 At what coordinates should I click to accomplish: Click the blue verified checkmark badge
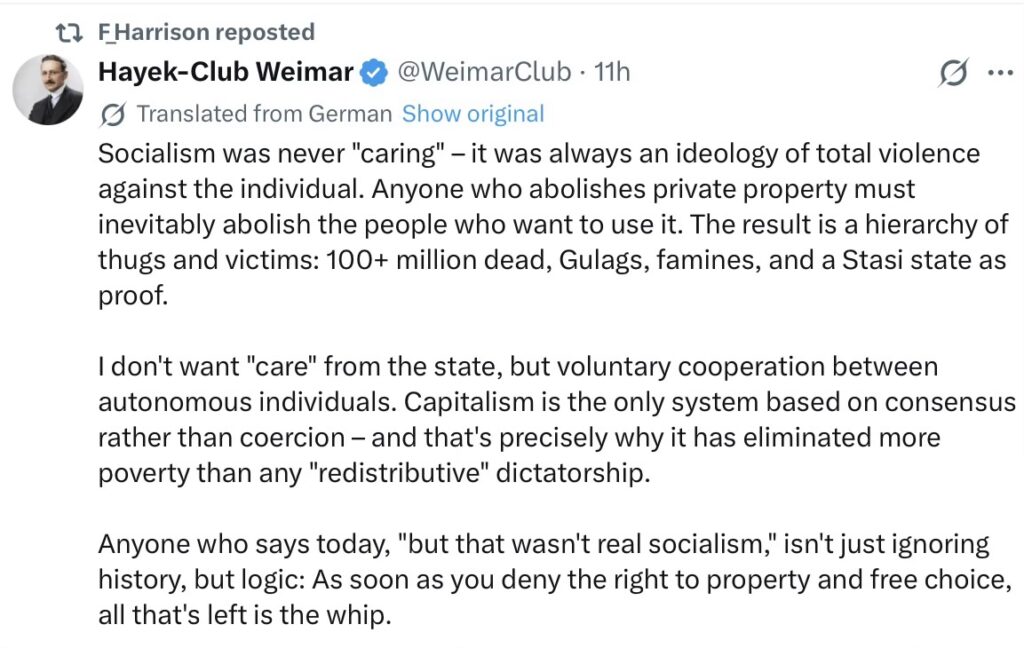[374, 73]
